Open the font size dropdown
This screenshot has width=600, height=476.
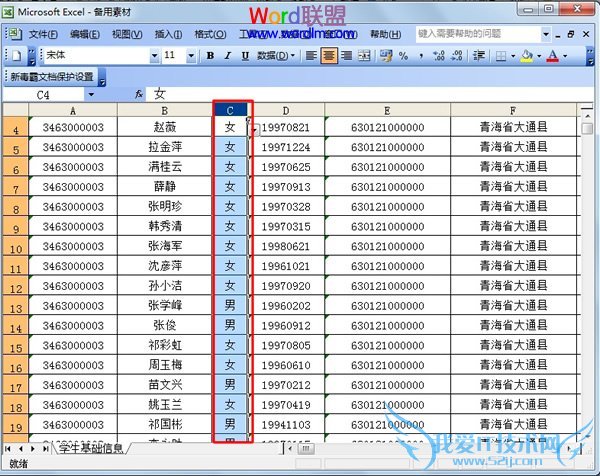pos(191,56)
